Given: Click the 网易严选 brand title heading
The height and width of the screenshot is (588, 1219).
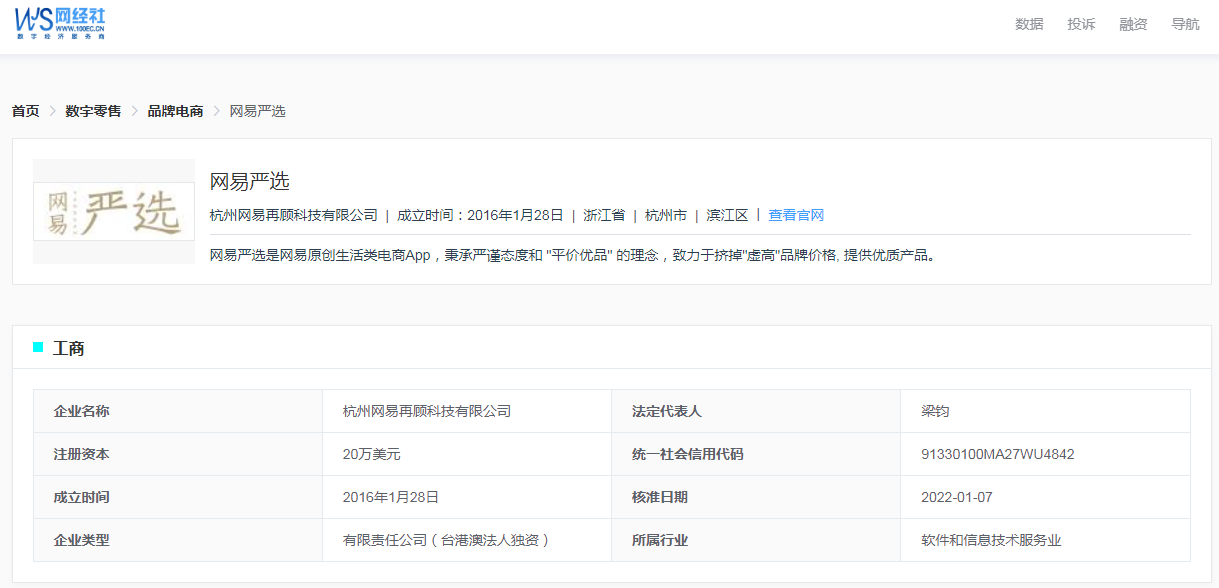Looking at the screenshot, I should point(250,181).
